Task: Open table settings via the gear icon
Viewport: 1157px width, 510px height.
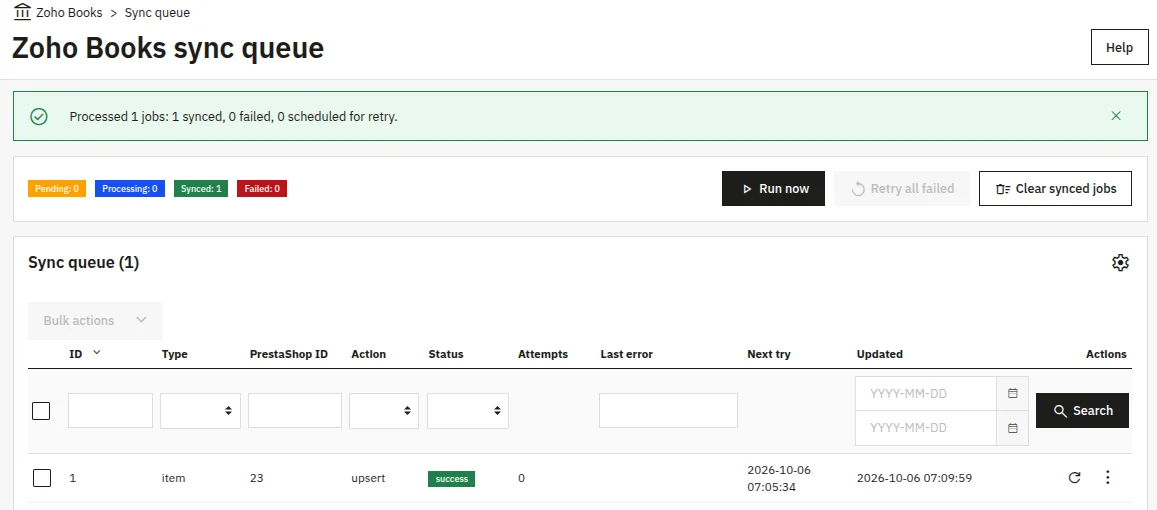Action: pos(1120,263)
